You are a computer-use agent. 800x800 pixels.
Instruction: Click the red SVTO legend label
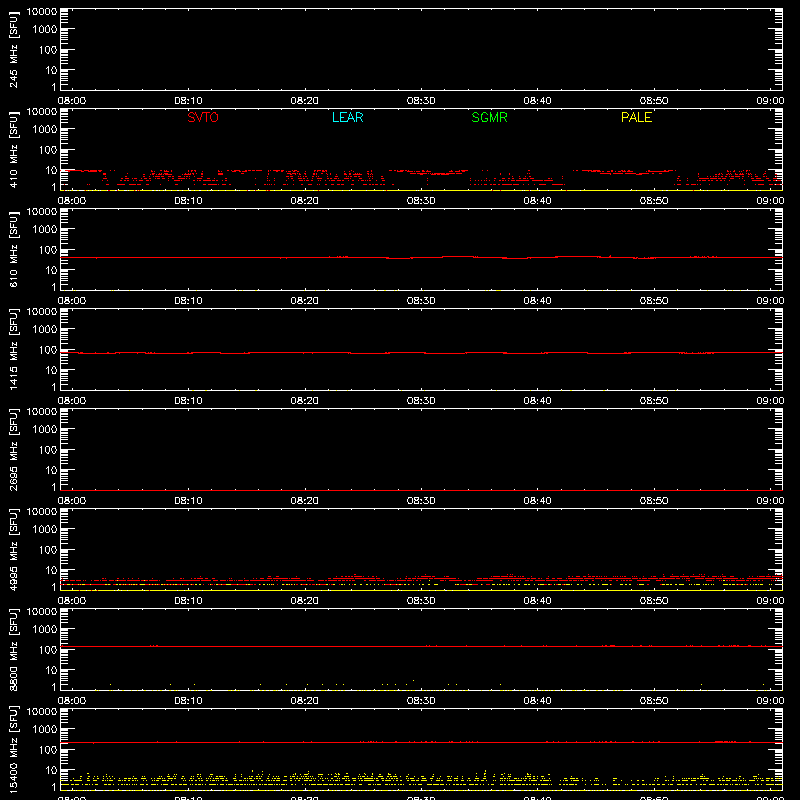click(x=203, y=117)
